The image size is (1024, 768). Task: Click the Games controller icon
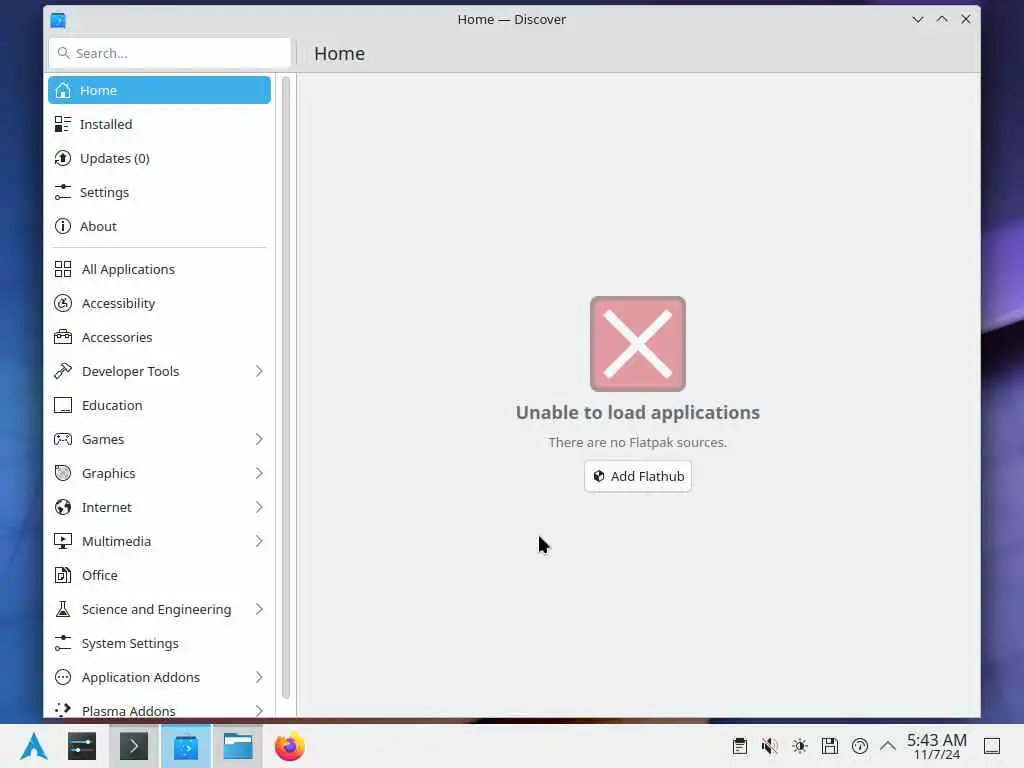tap(63, 439)
